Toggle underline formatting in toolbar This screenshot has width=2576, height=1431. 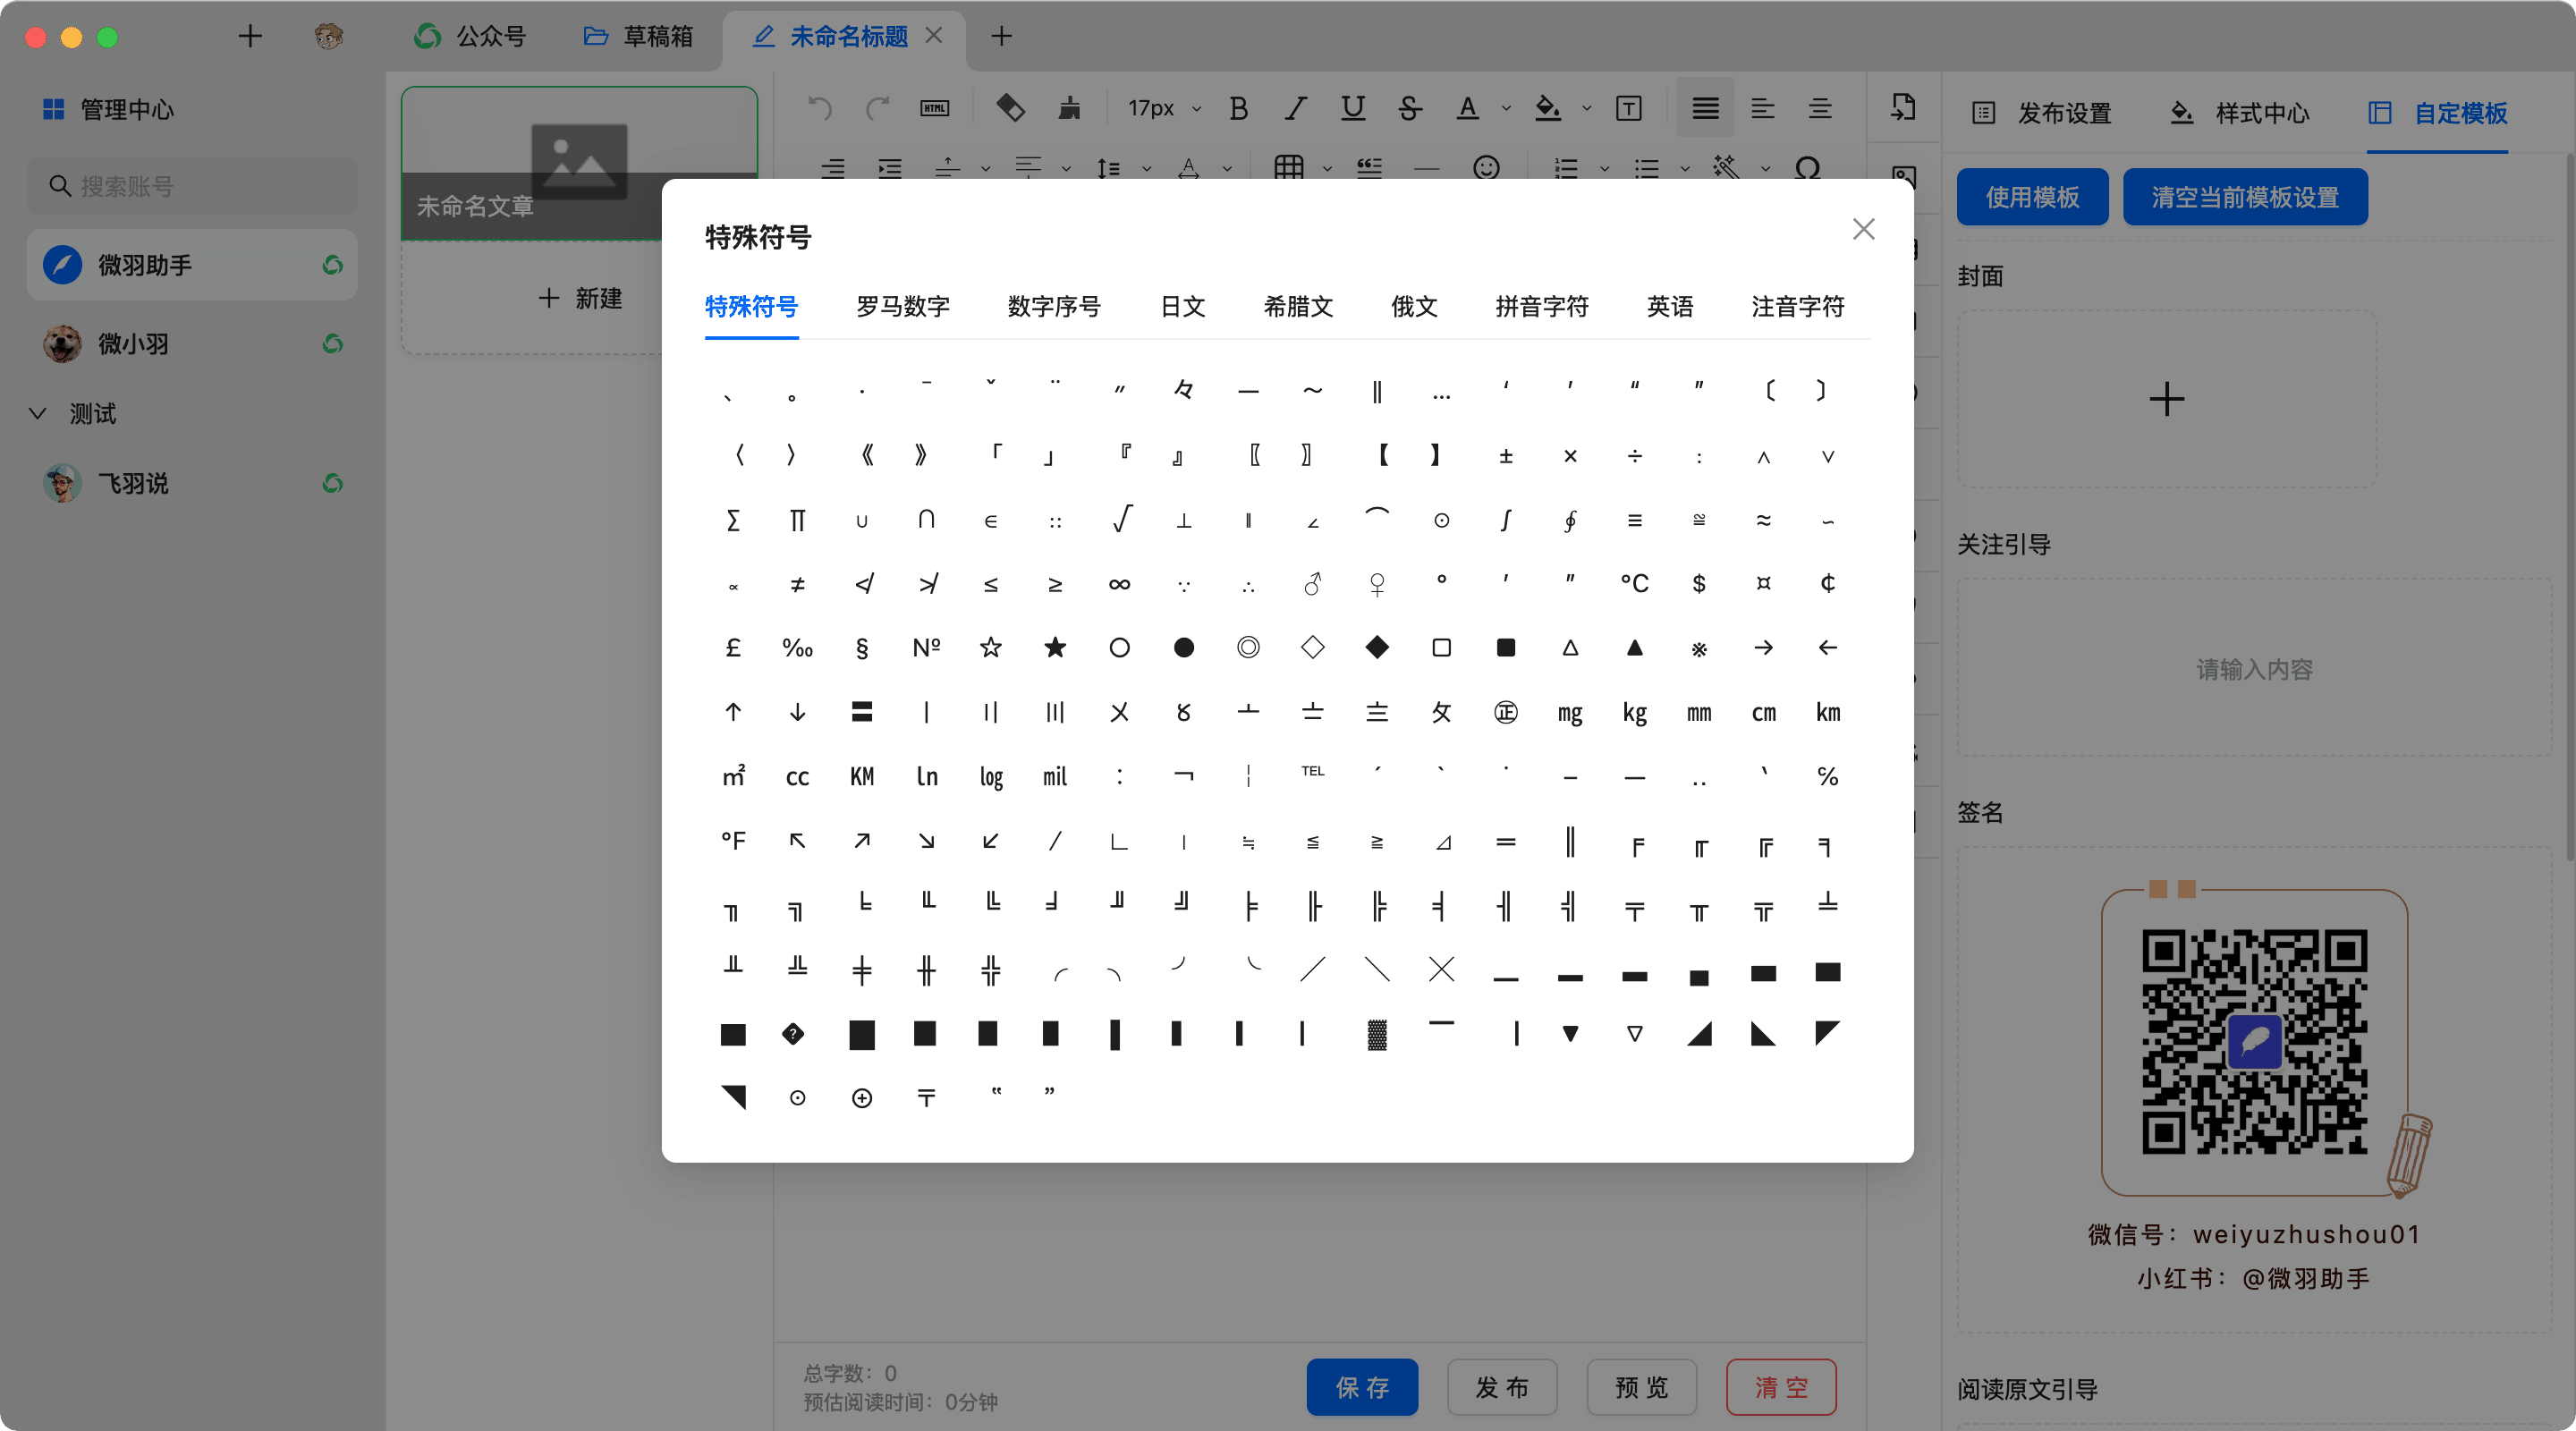pyautogui.click(x=1353, y=108)
